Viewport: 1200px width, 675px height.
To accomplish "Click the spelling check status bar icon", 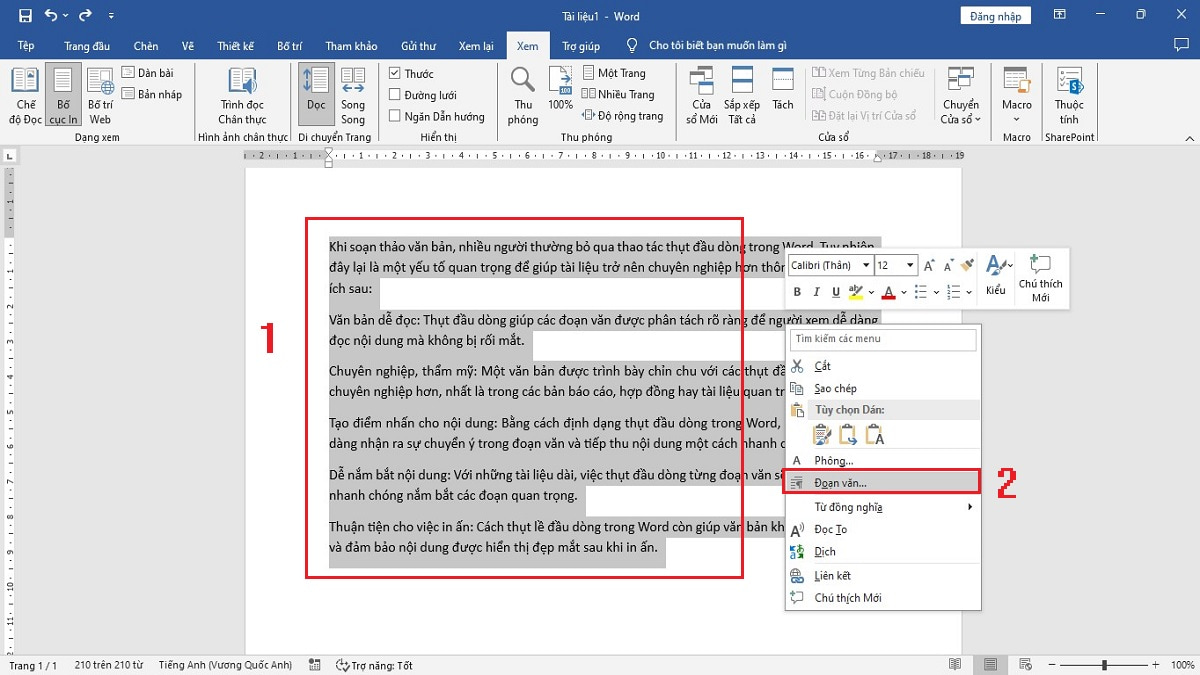I will click(x=315, y=665).
